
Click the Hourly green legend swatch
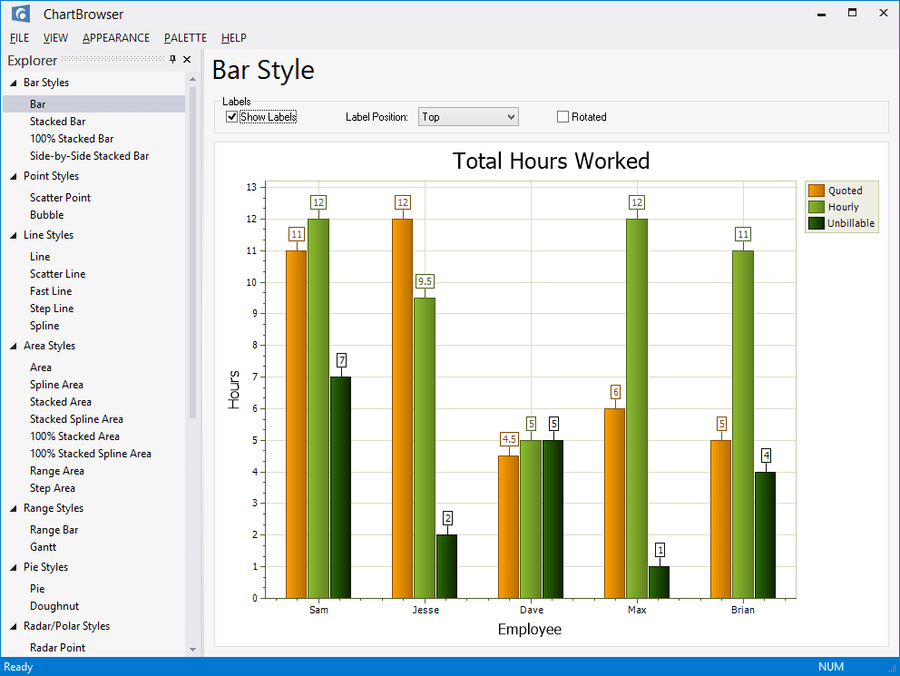tap(816, 207)
